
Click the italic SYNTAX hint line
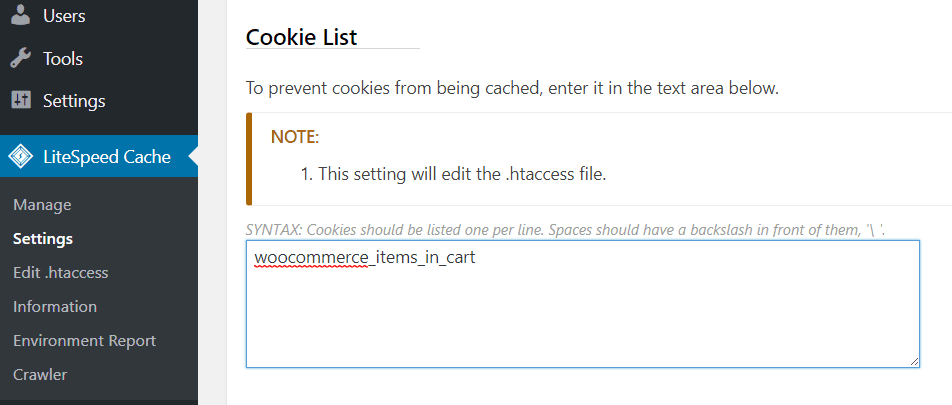pyautogui.click(x=565, y=230)
